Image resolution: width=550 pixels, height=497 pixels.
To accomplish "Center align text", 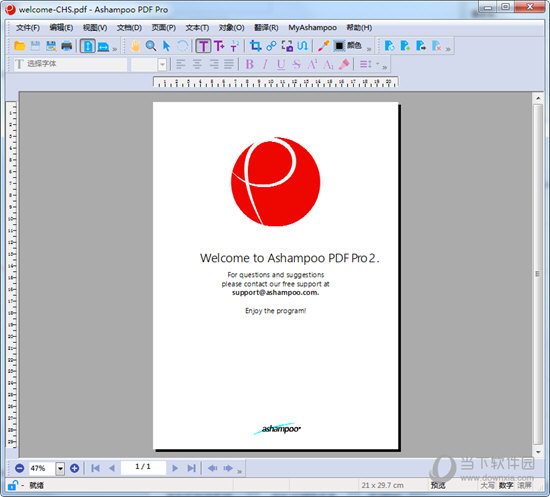I will pos(197,64).
